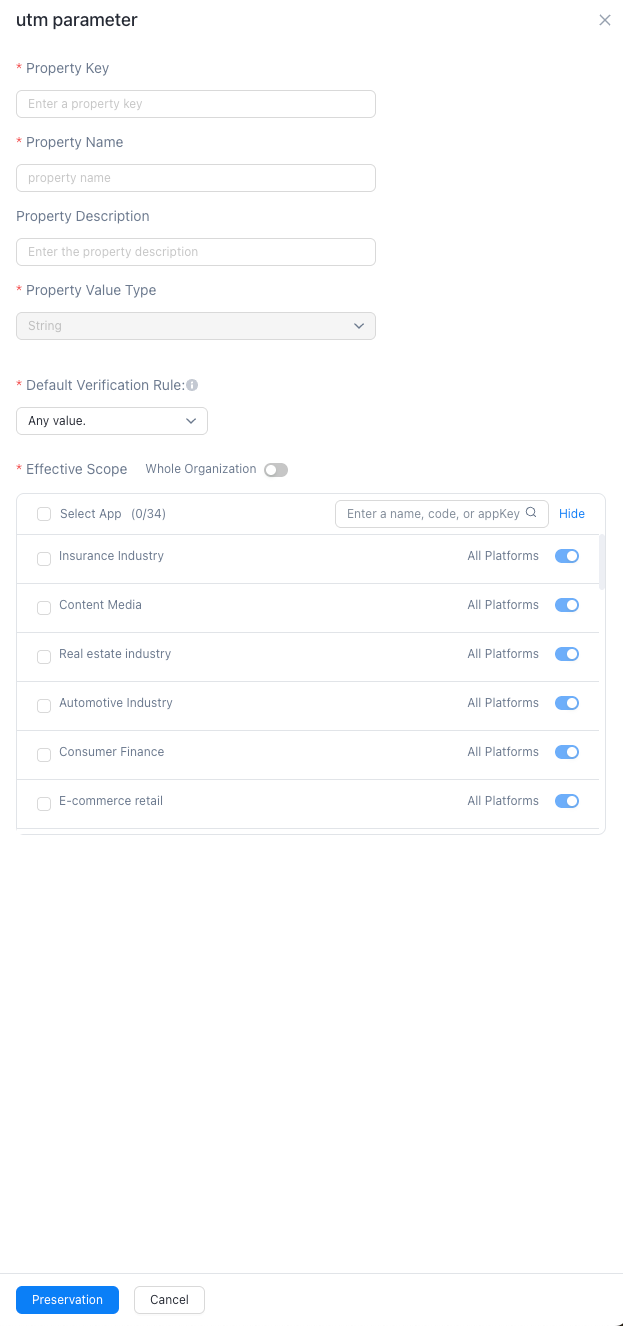Image resolution: width=623 pixels, height=1326 pixels.
Task: Click the app list vertical scrollbar
Action: tap(602, 562)
